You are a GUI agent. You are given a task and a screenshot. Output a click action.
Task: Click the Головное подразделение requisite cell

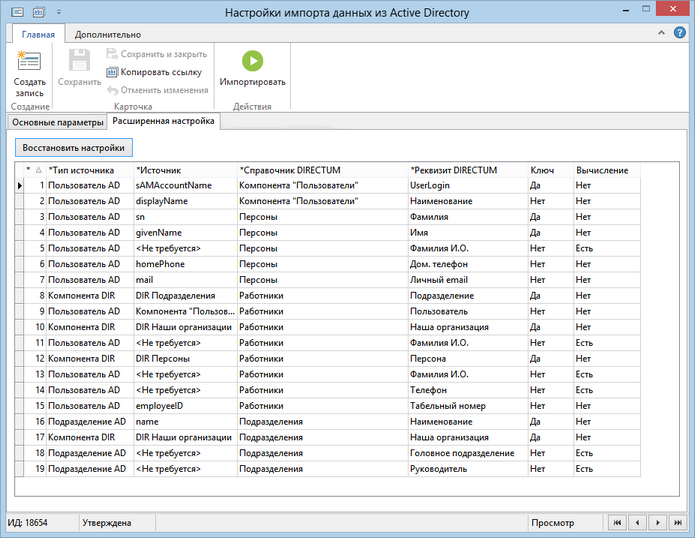(x=468, y=453)
